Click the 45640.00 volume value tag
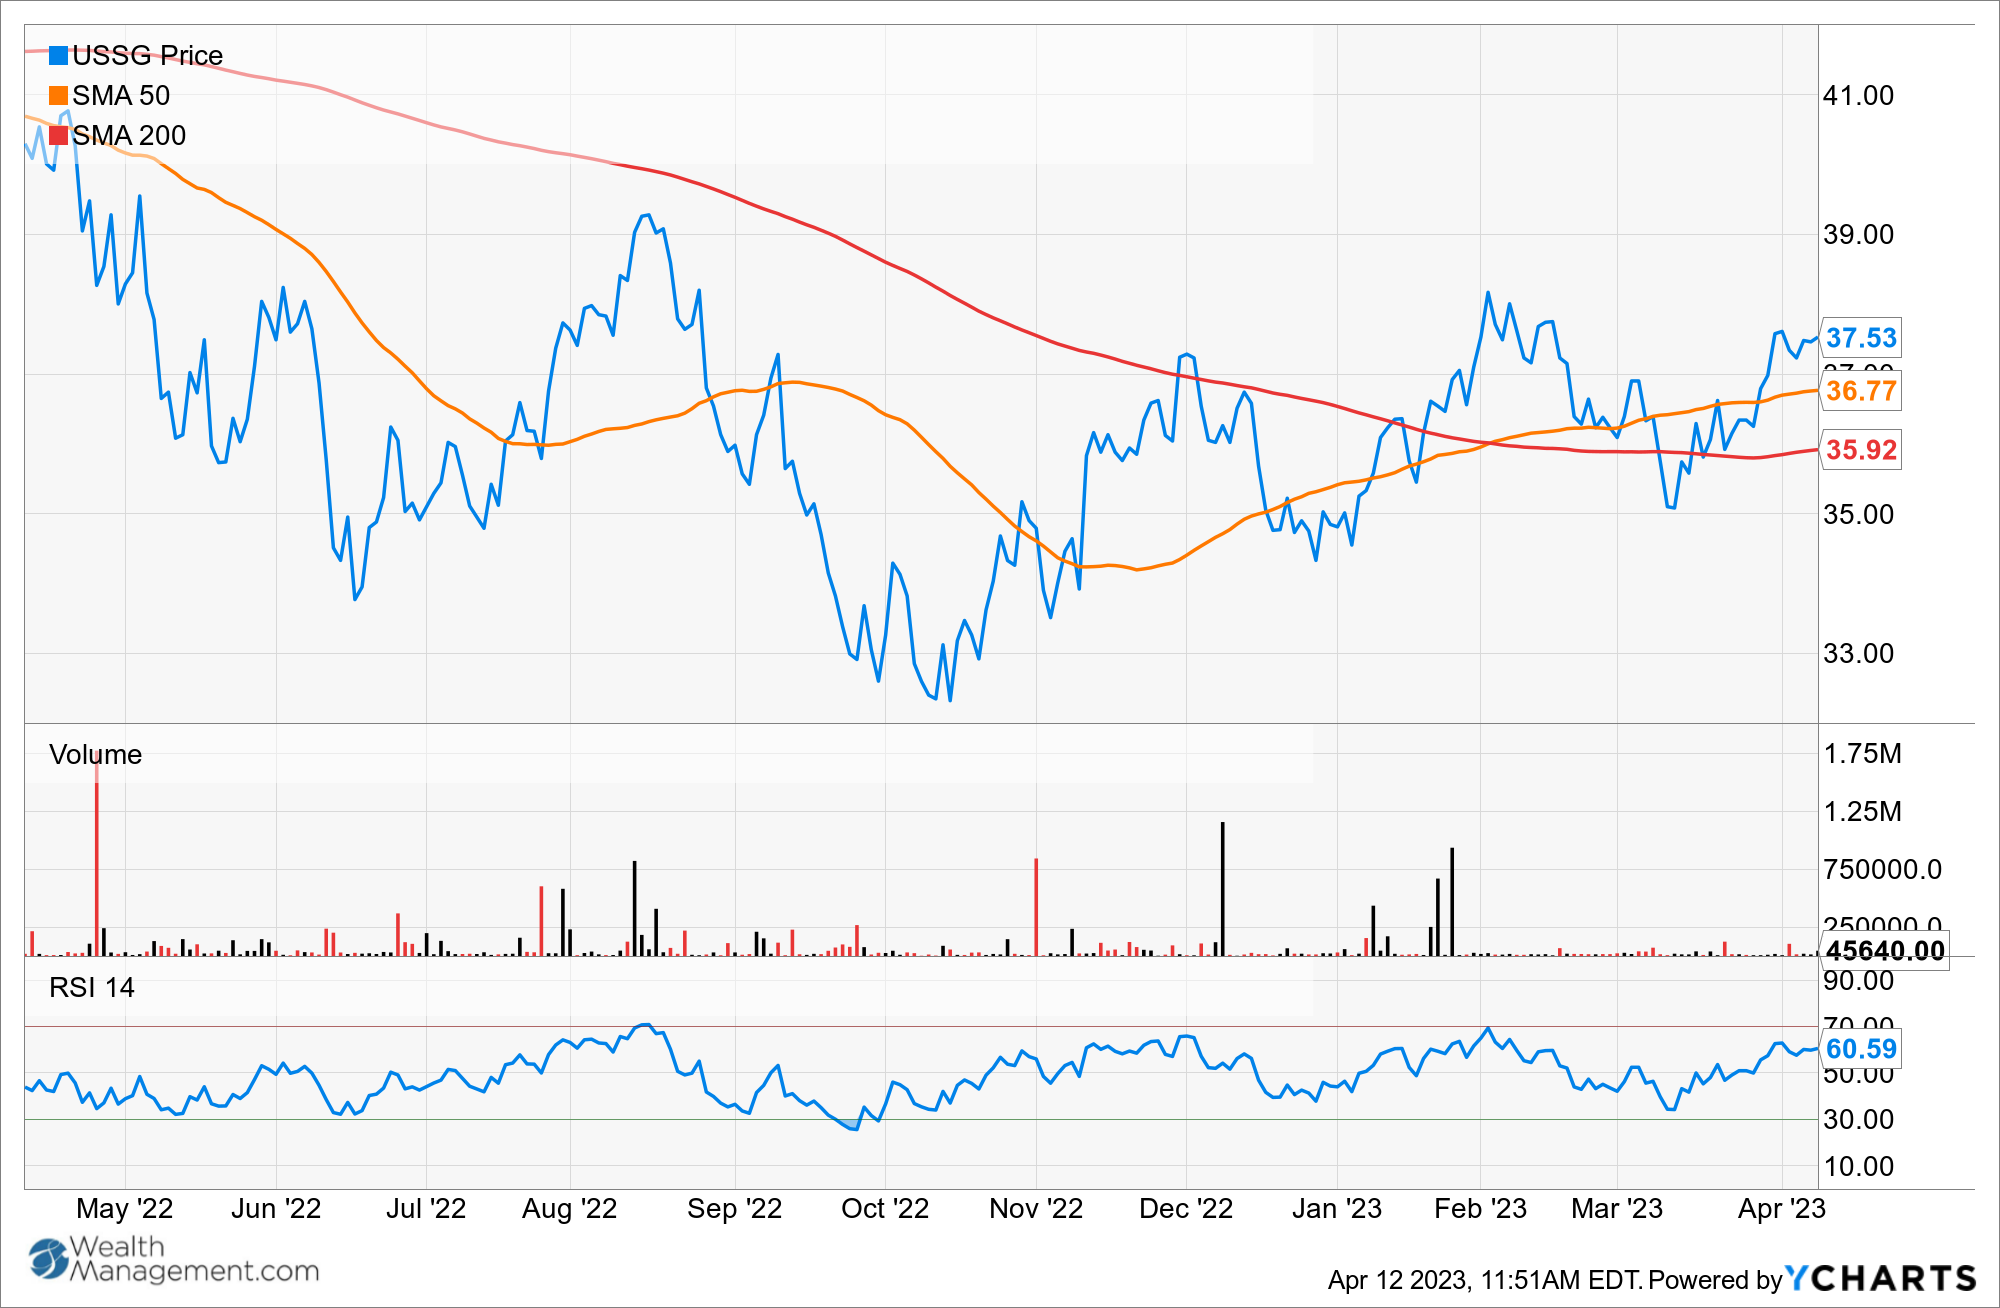This screenshot has width=2000, height=1308. pyautogui.click(x=1885, y=950)
